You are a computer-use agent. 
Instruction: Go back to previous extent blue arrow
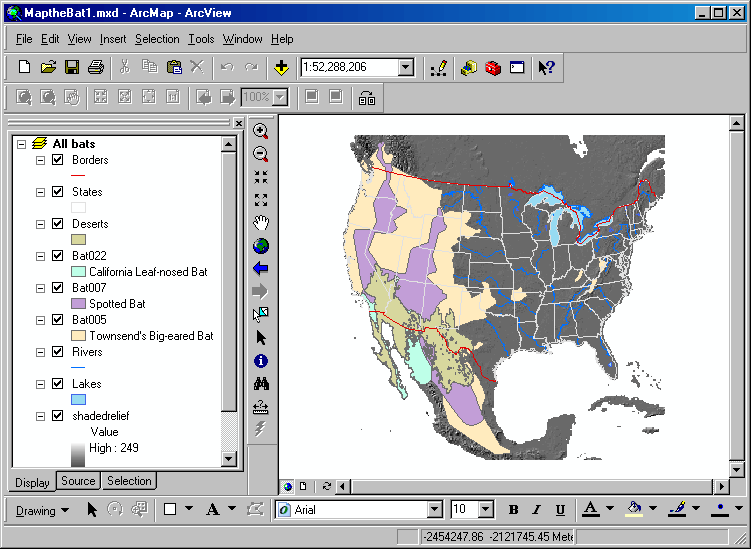click(261, 269)
